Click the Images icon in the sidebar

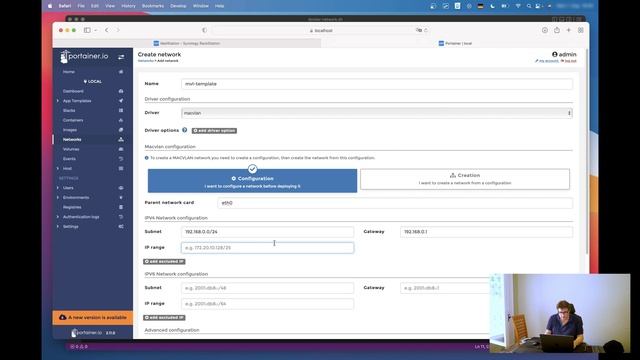pyautogui.click(x=121, y=130)
